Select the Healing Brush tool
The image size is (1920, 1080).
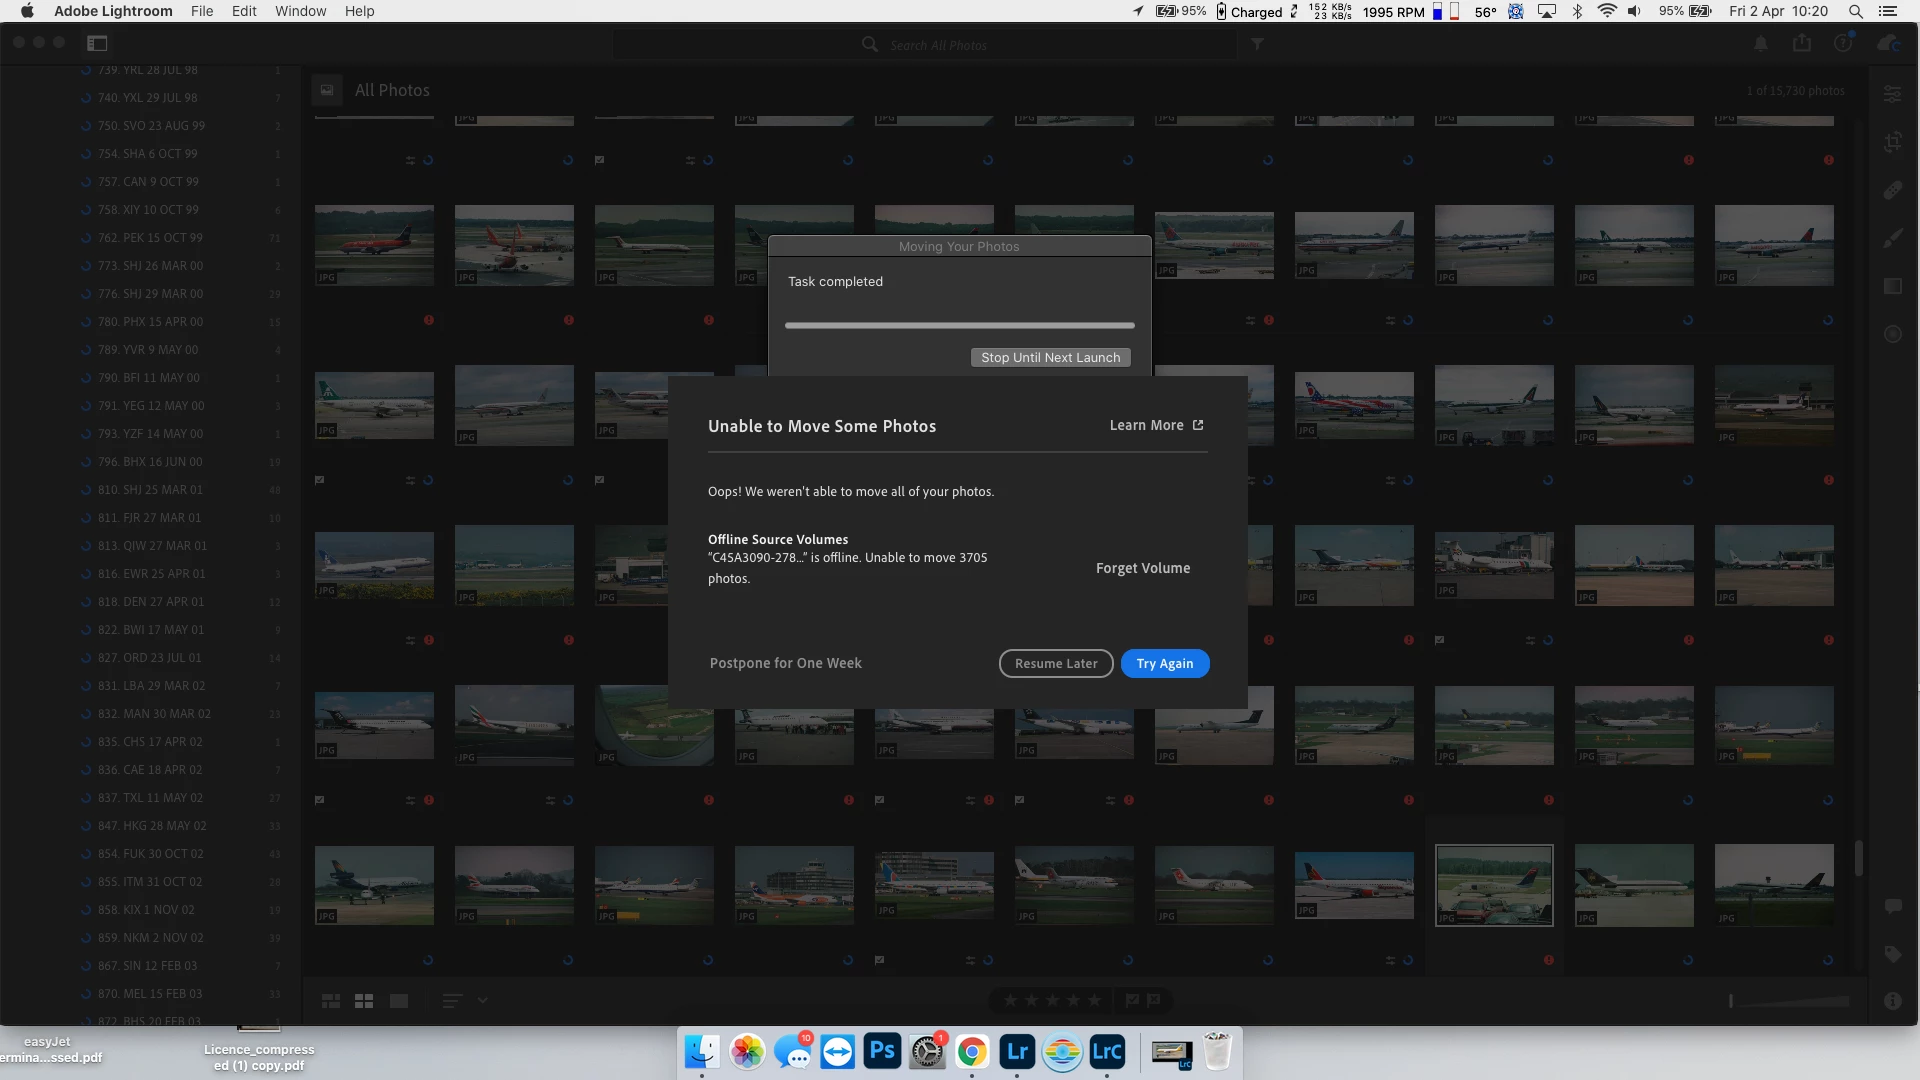click(1892, 190)
